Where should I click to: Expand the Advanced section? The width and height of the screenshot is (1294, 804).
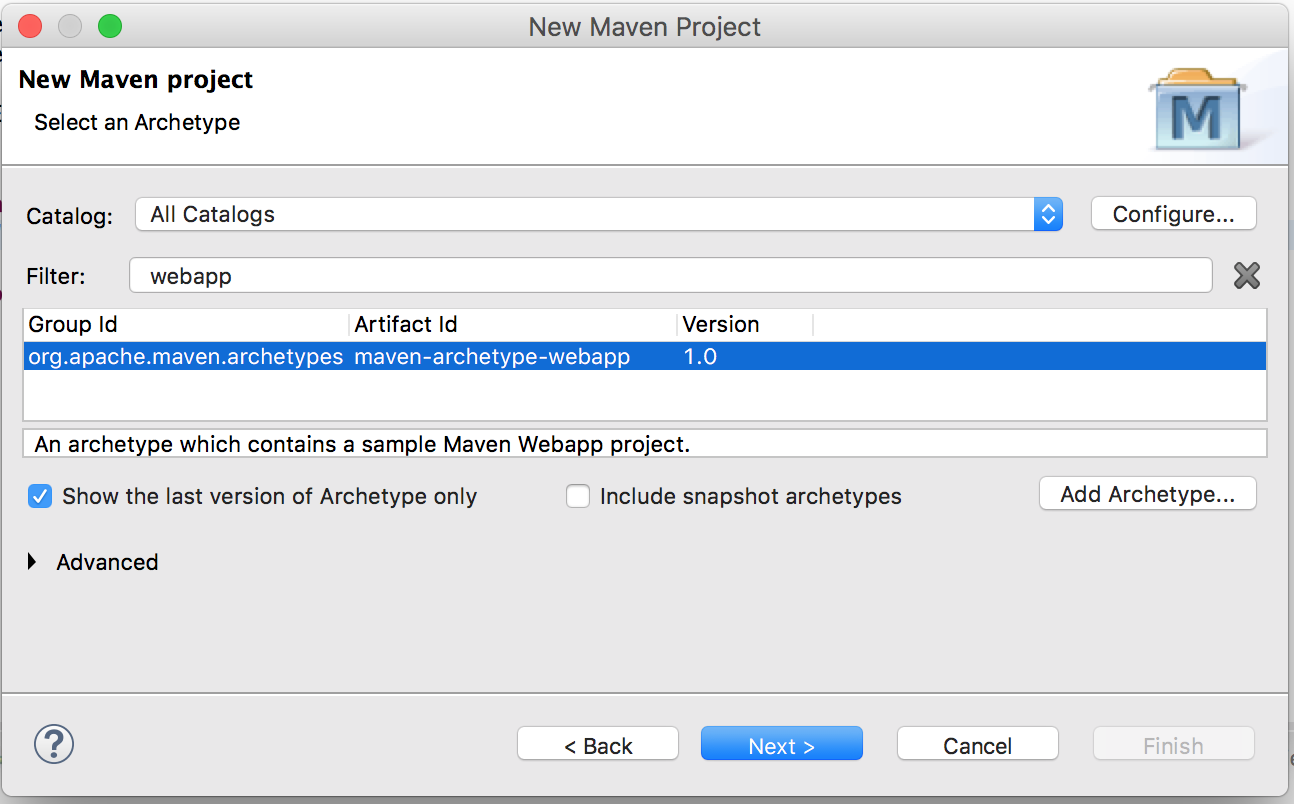point(33,562)
